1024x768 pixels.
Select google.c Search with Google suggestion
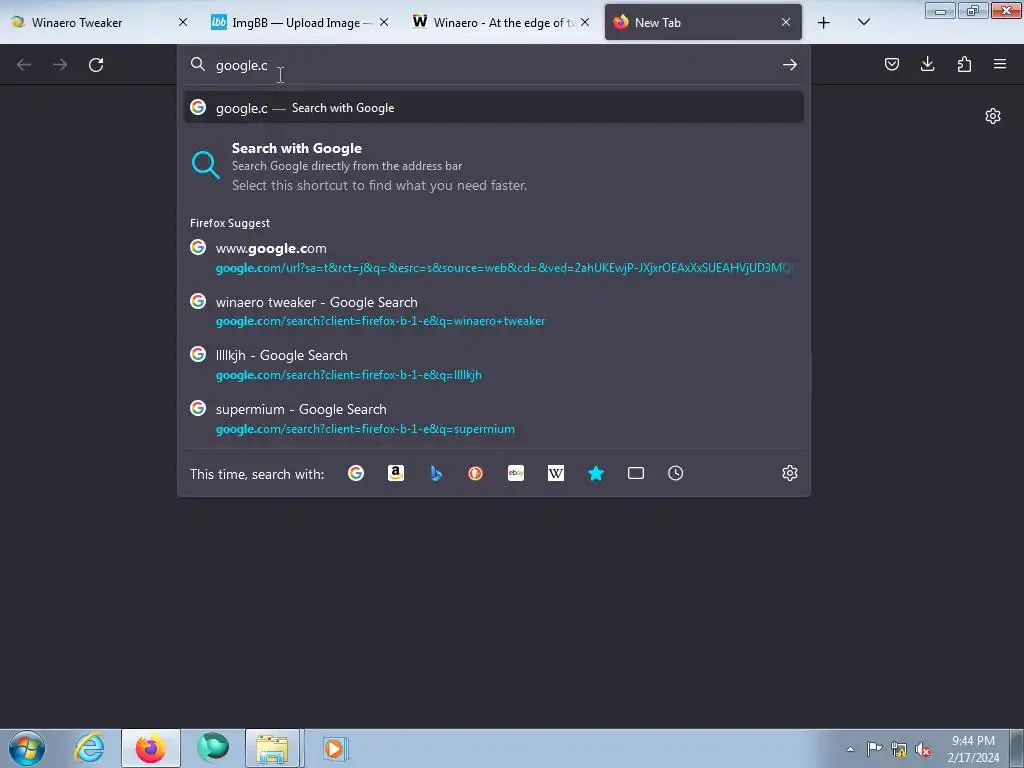[x=494, y=108]
